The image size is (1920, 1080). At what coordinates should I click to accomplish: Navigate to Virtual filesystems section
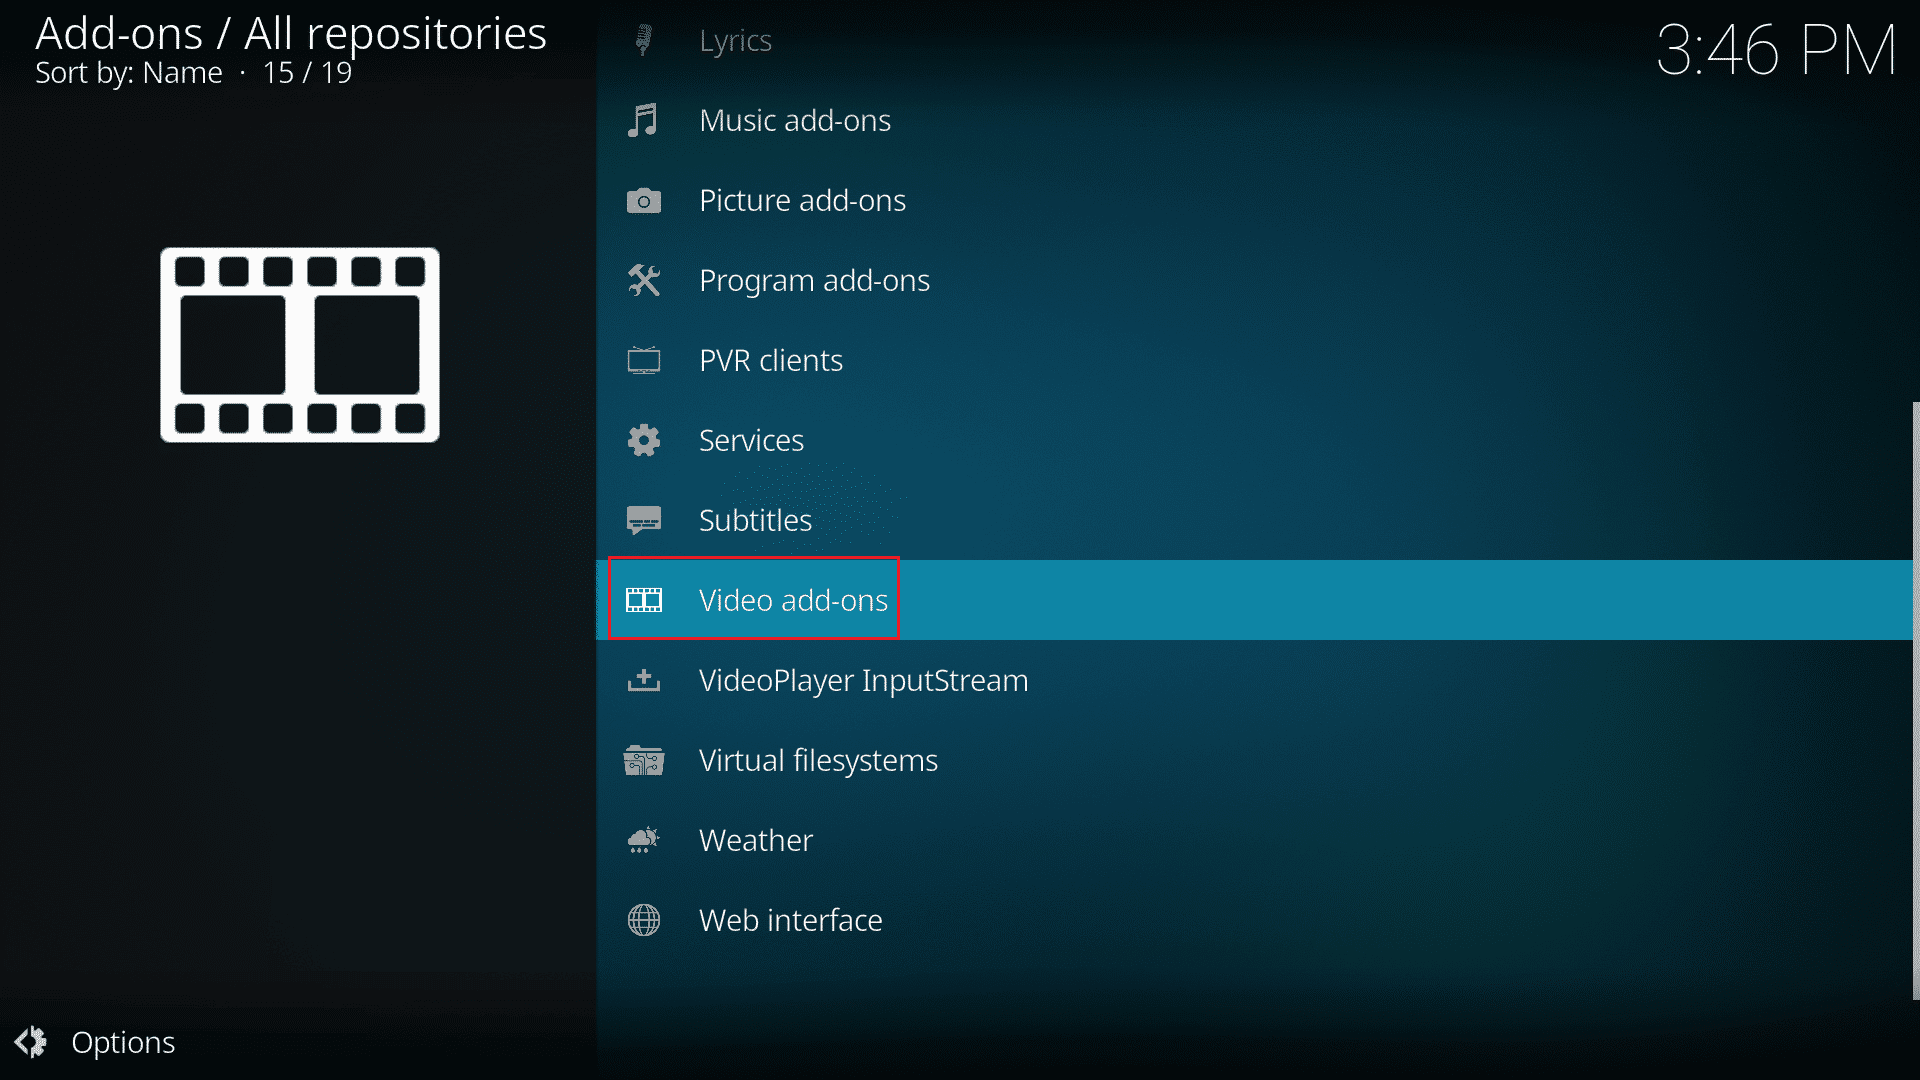pyautogui.click(x=819, y=760)
